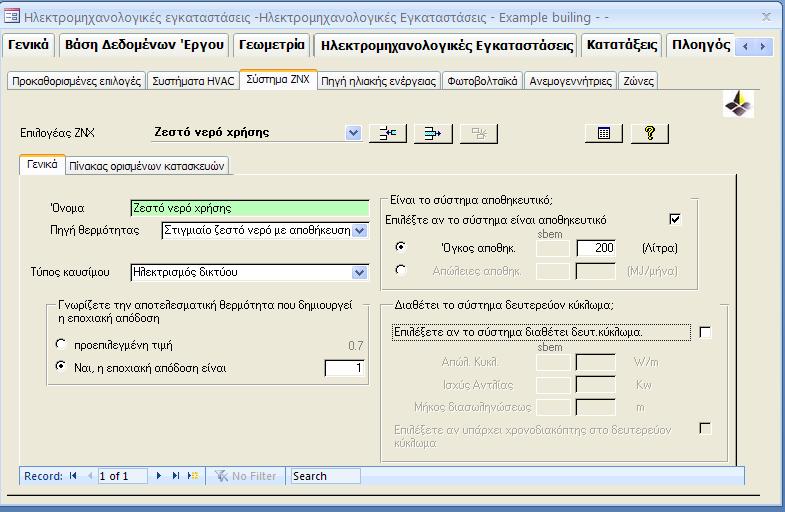Click the Απώλ. Κυκλ. W/m field

pyautogui.click(x=596, y=362)
